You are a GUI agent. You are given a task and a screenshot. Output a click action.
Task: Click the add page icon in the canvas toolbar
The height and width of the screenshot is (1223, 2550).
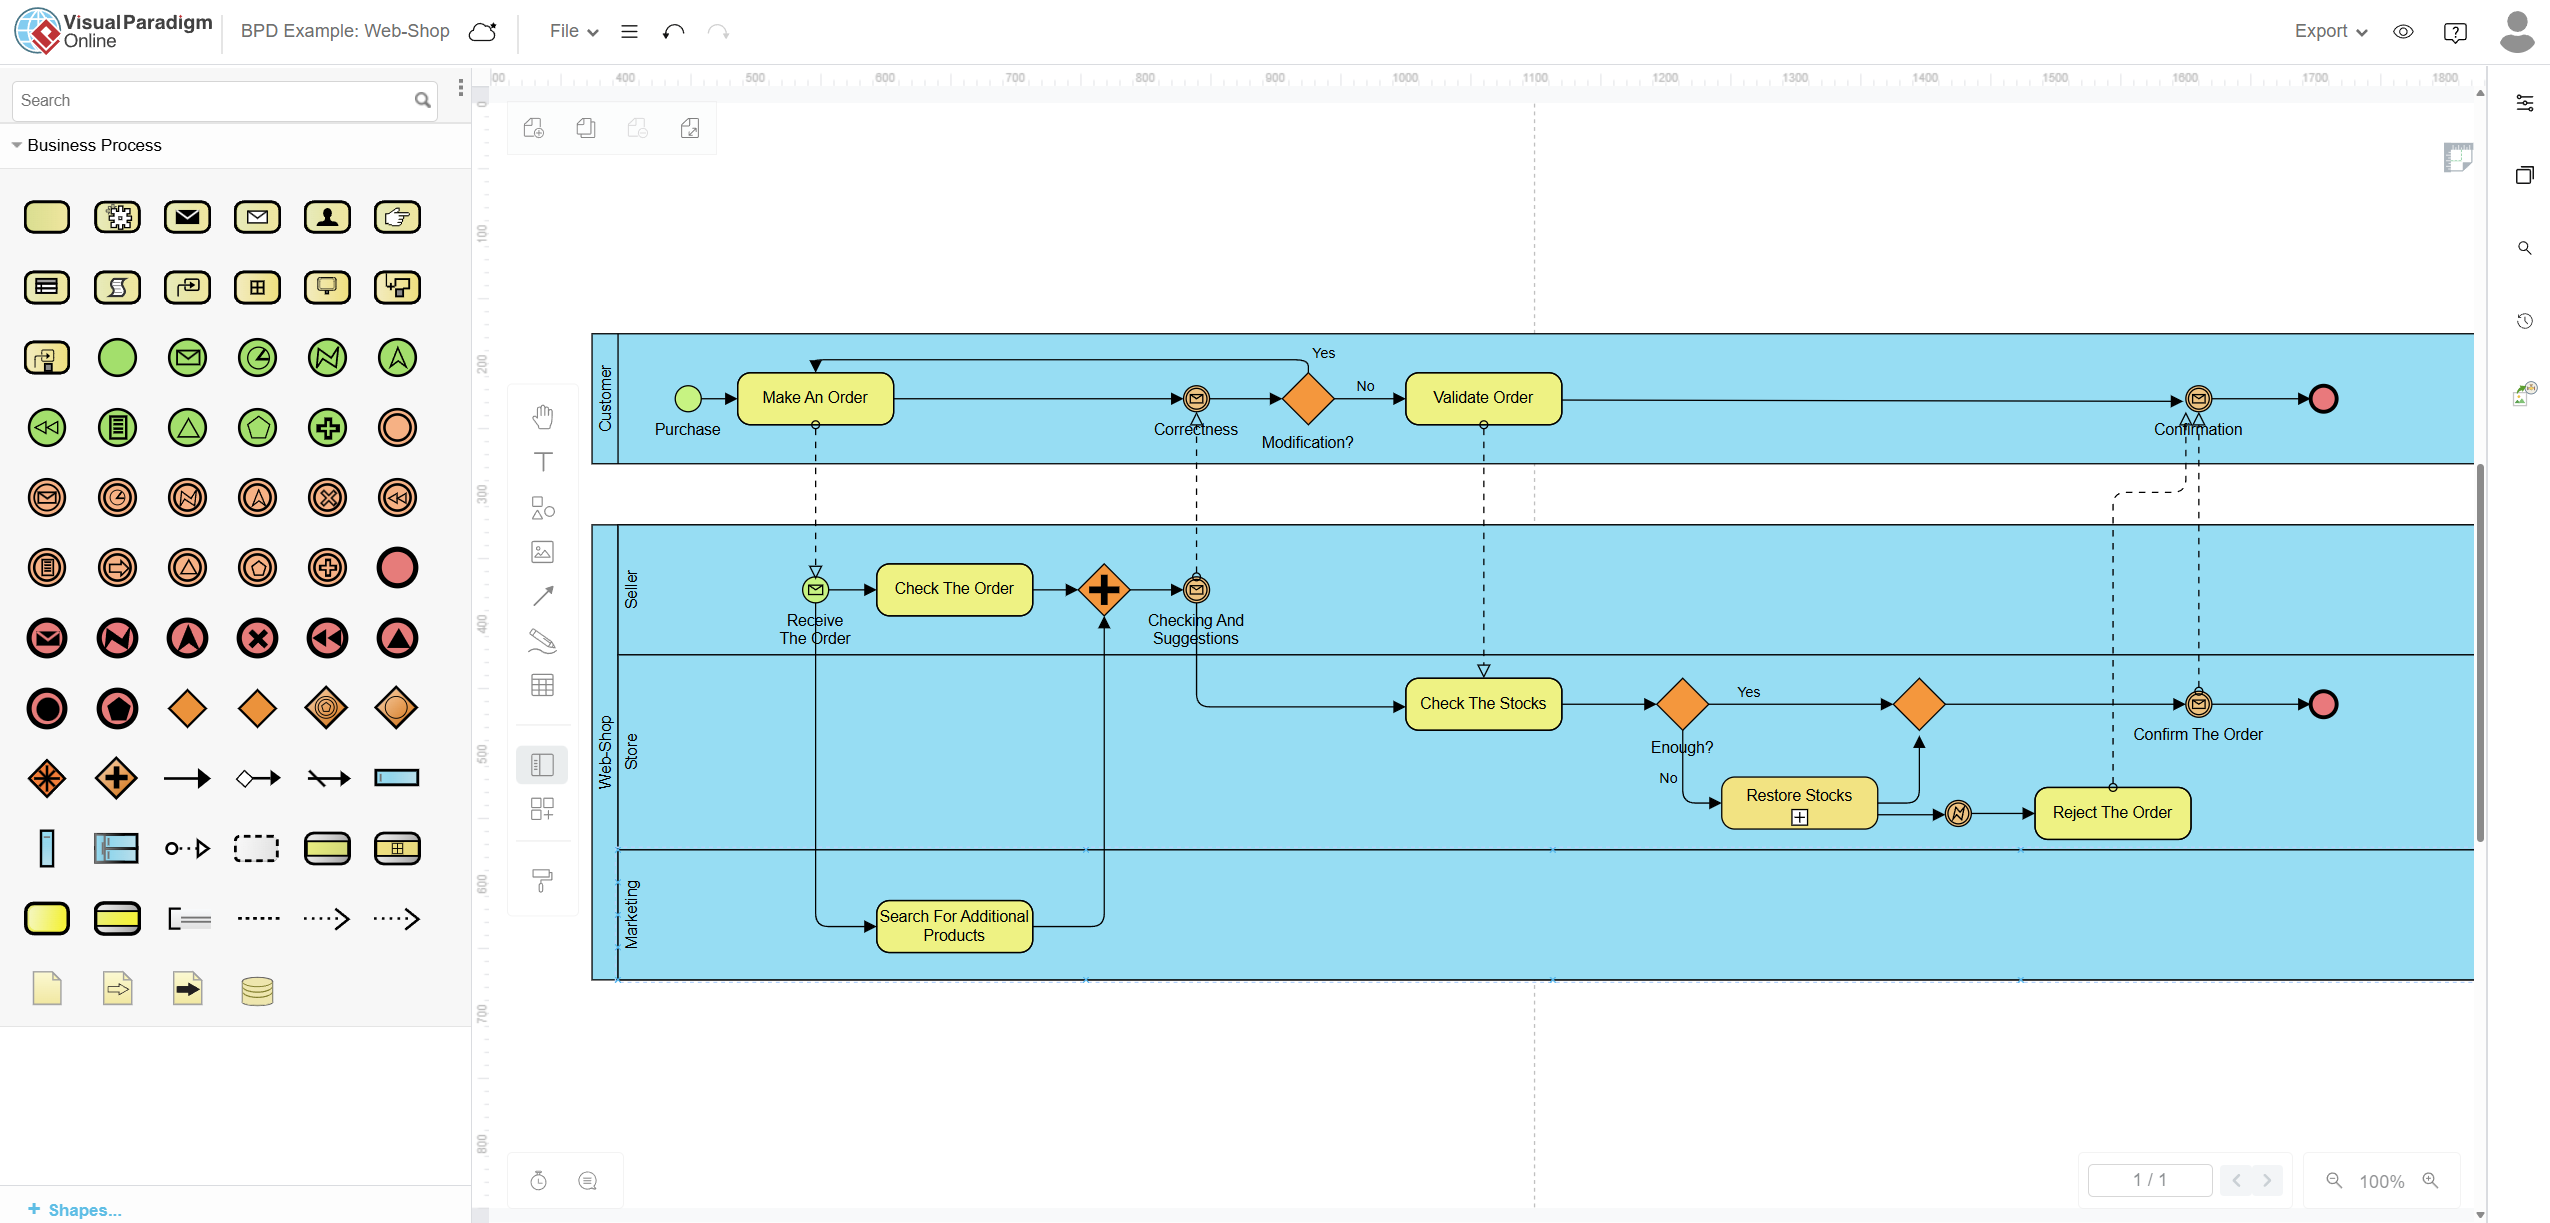pos(534,128)
